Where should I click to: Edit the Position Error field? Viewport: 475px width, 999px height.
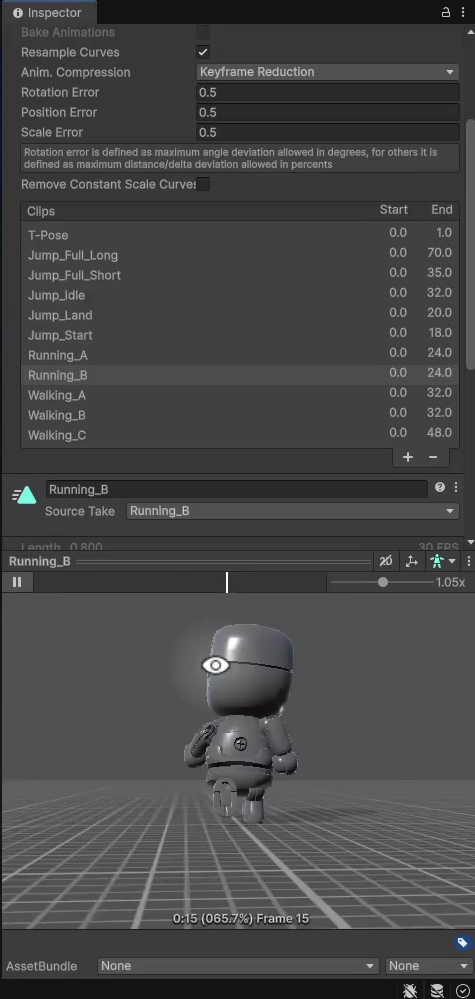coord(328,112)
